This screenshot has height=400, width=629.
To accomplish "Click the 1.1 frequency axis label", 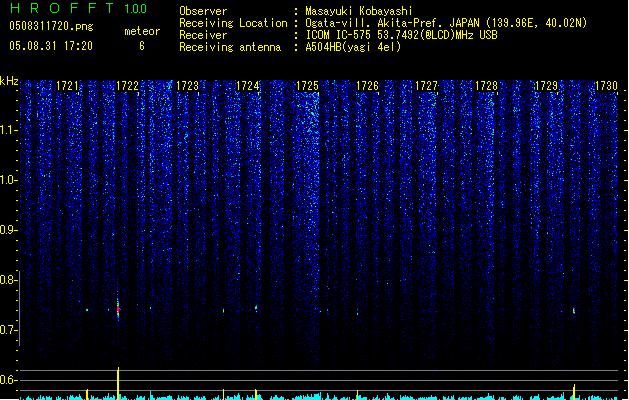I will click(8, 130).
